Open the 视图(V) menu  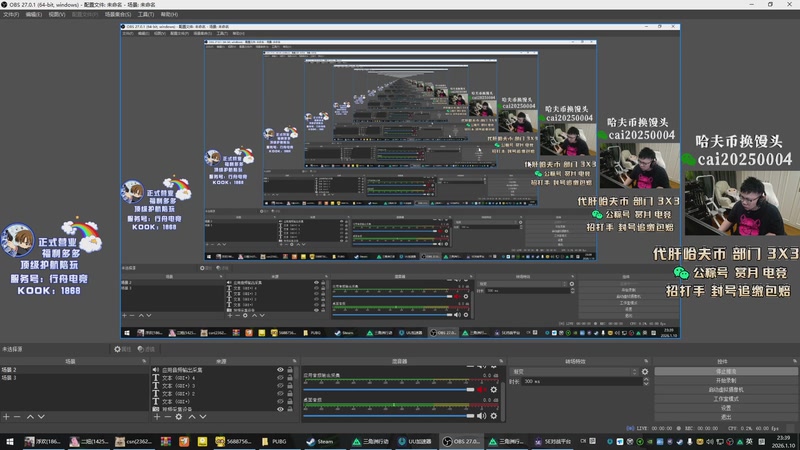pyautogui.click(x=57, y=14)
